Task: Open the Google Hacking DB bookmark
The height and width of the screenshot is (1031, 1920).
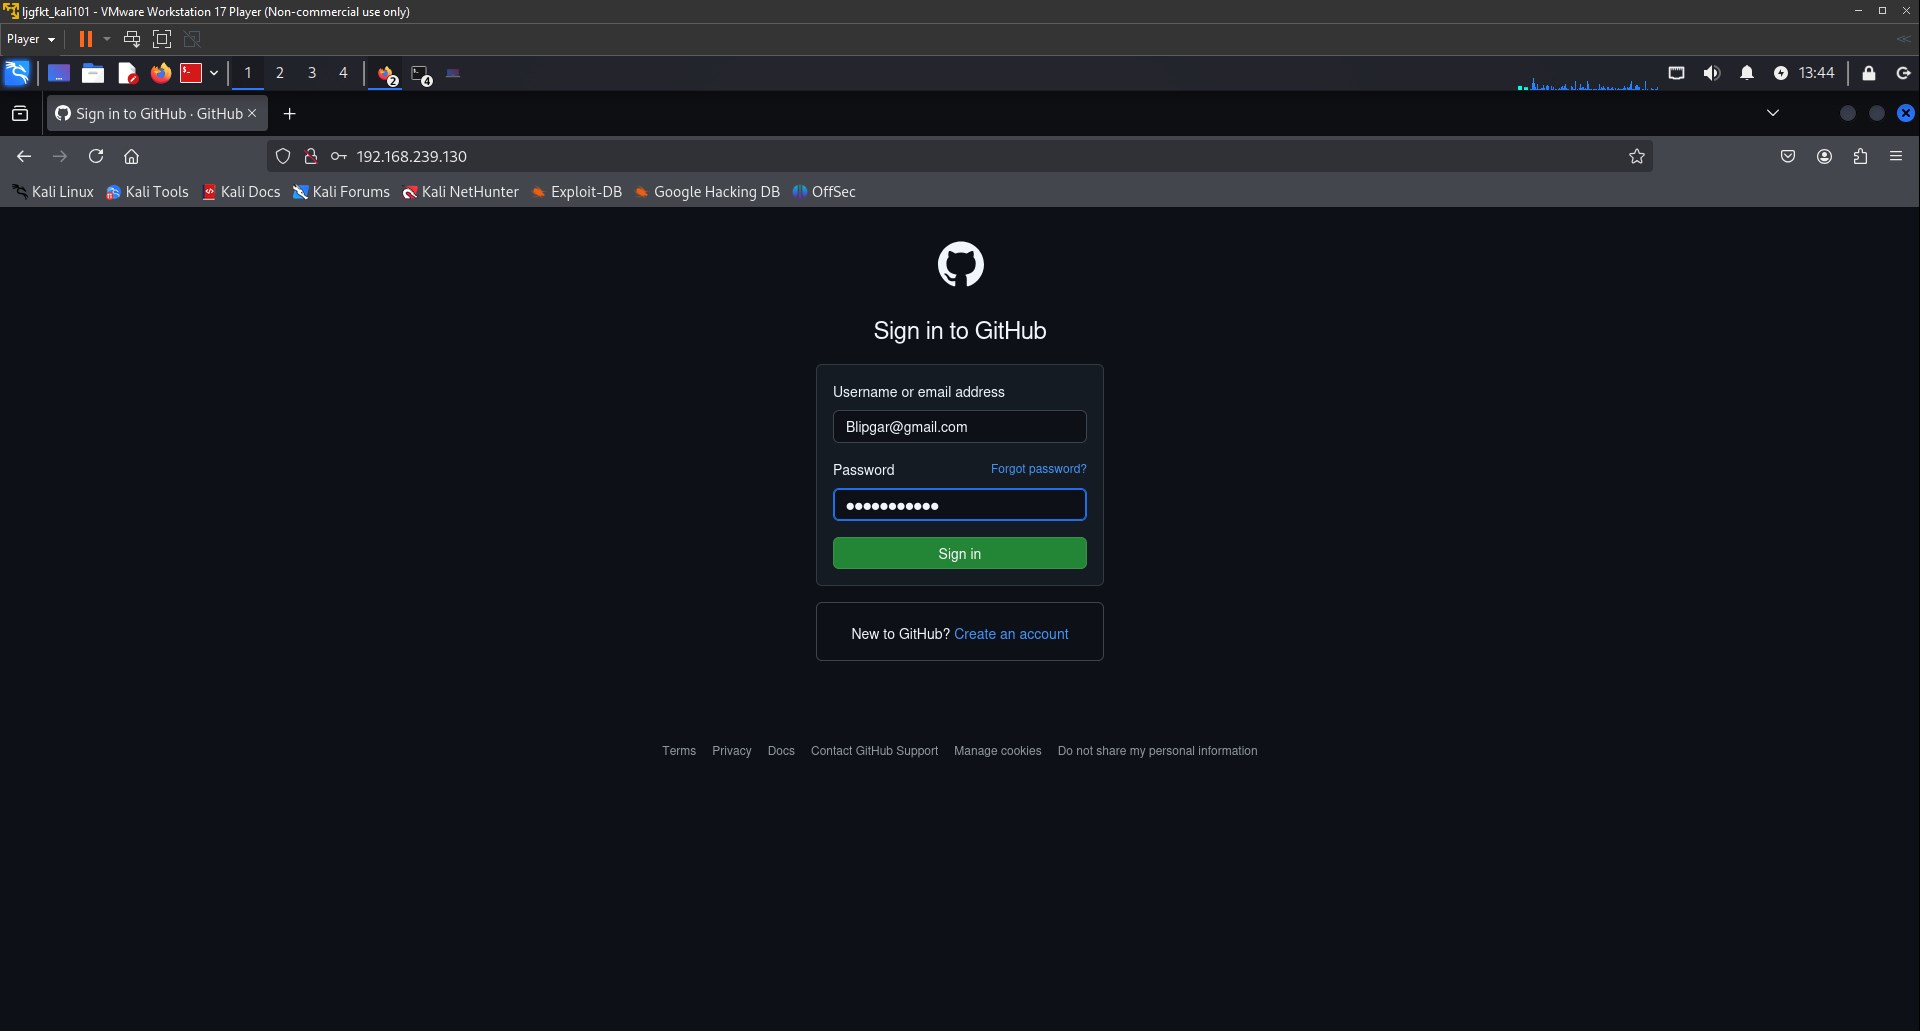Action: click(x=706, y=192)
